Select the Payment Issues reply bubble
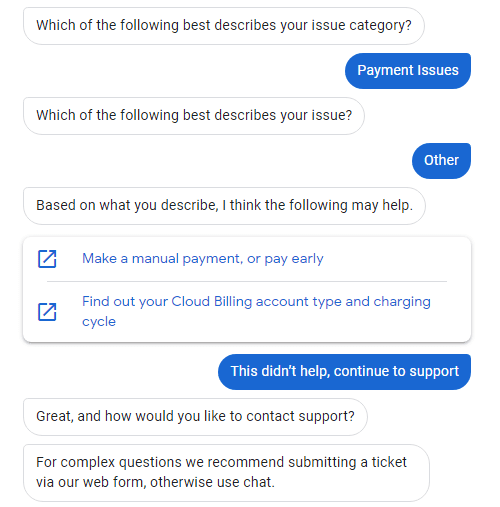The image size is (500, 507). tap(408, 71)
